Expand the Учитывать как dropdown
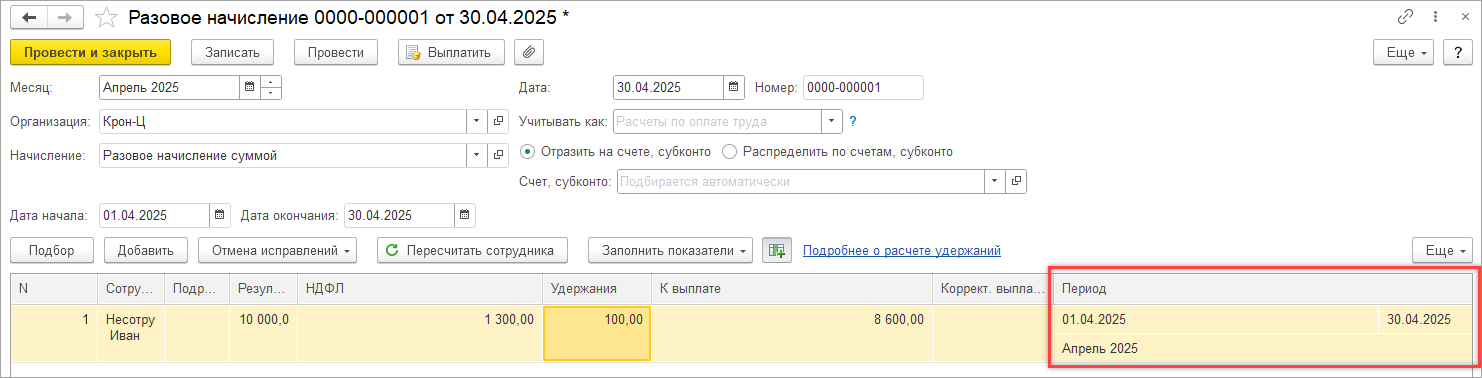Screen dimensions: 1482x378 tap(832, 122)
